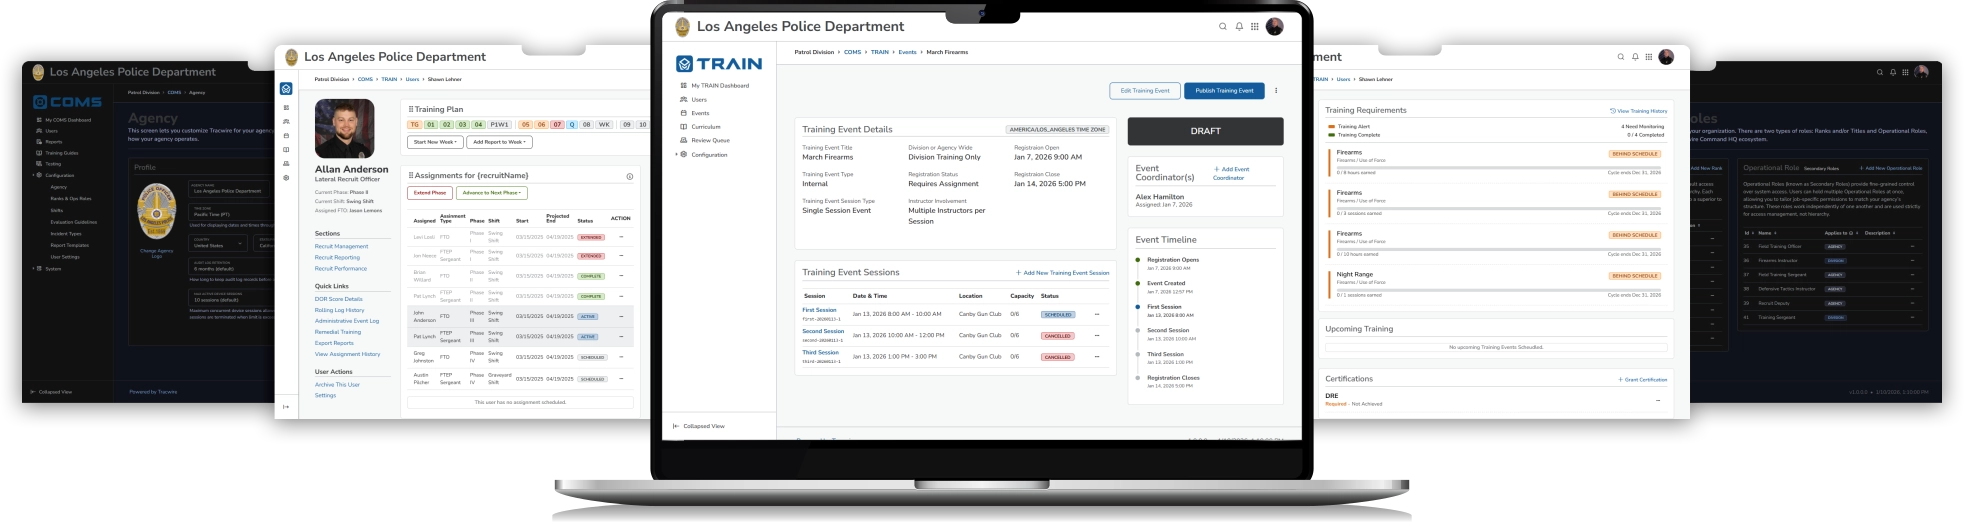Click Allan Anderson profile photo

pos(345,129)
